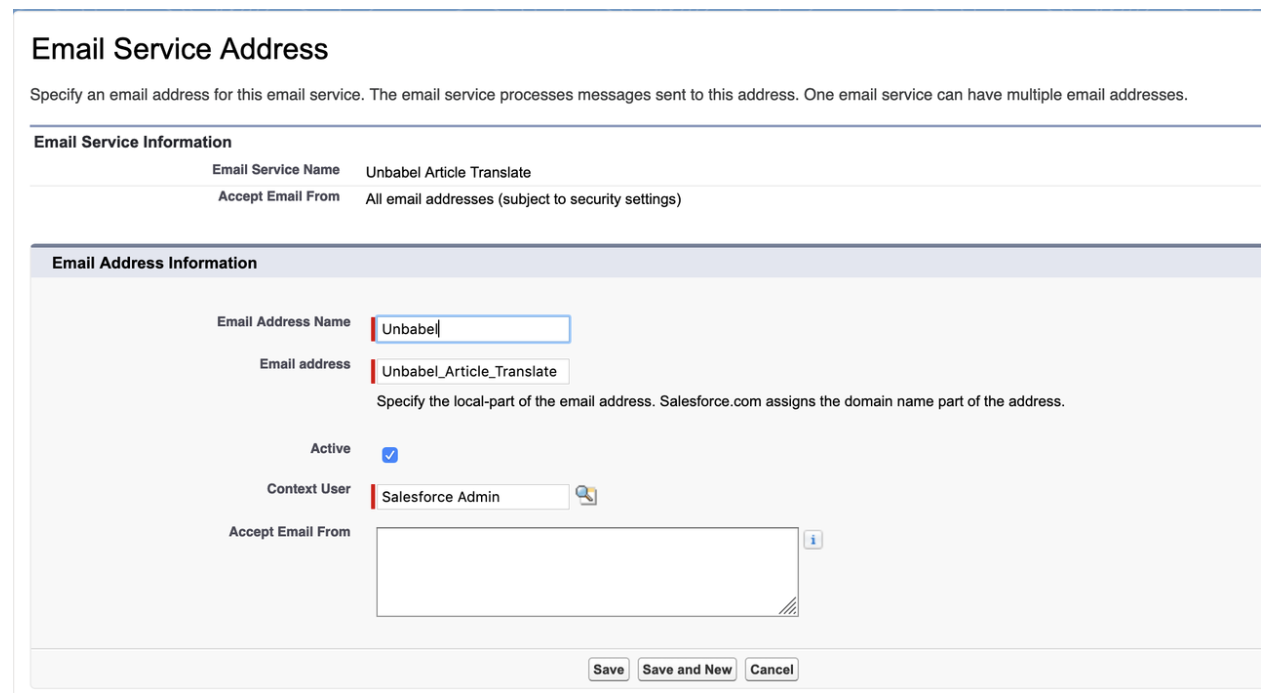The image size is (1281, 699).
Task: Focus the Email Address Name field
Action: coord(473,329)
